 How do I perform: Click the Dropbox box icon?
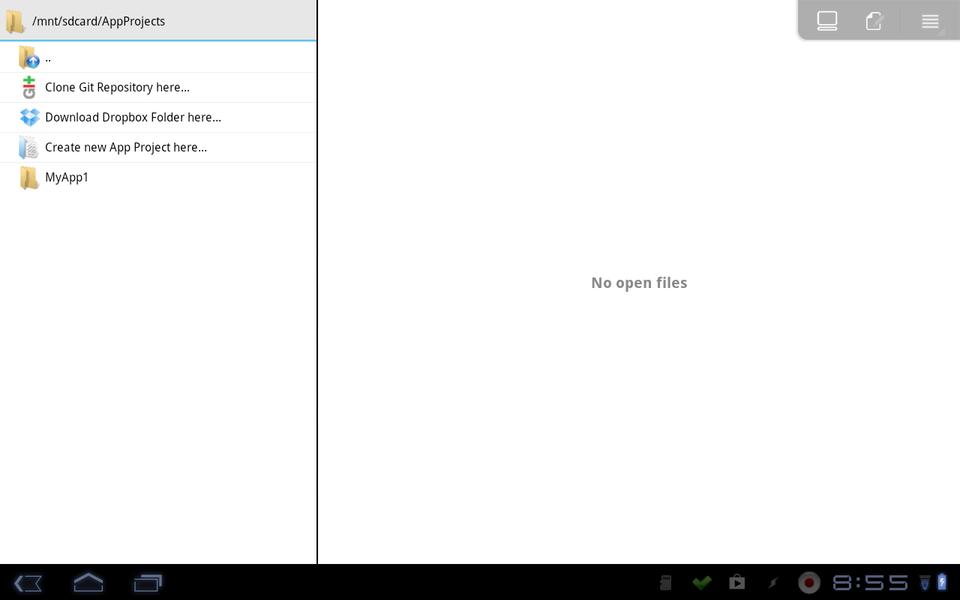pyautogui.click(x=29, y=118)
